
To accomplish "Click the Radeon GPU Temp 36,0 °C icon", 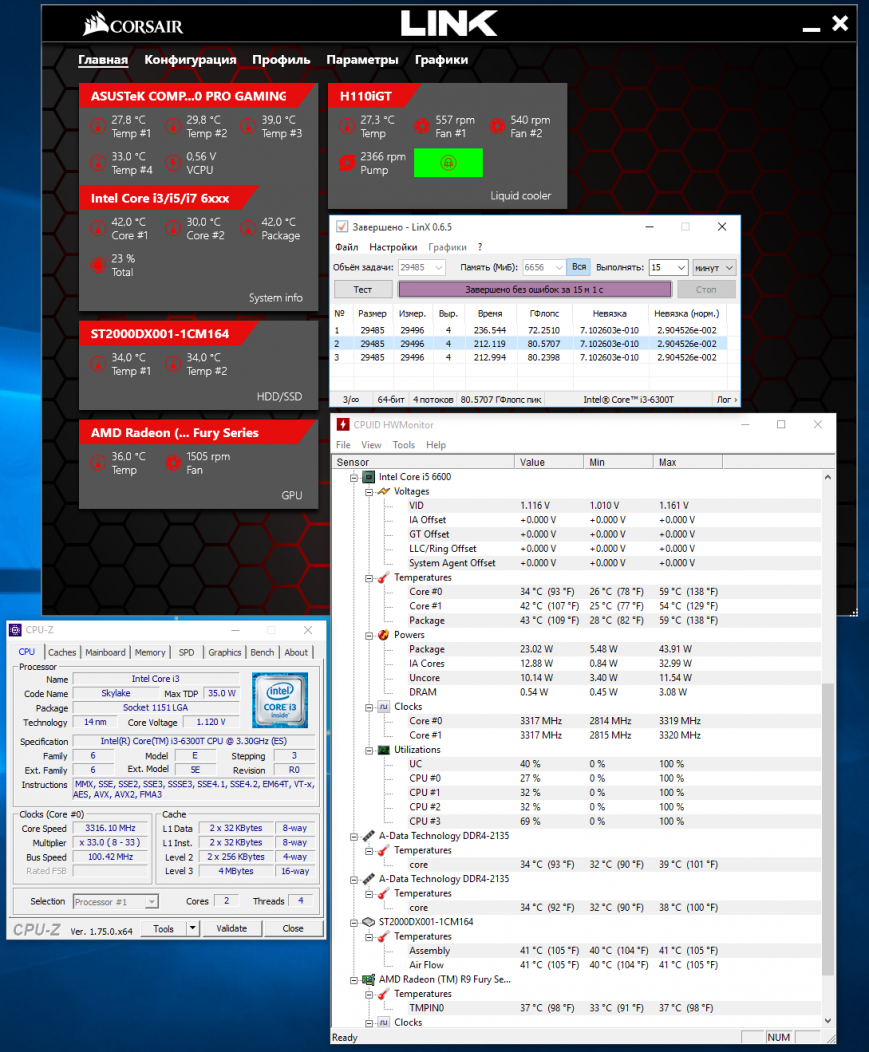I will tap(98, 462).
